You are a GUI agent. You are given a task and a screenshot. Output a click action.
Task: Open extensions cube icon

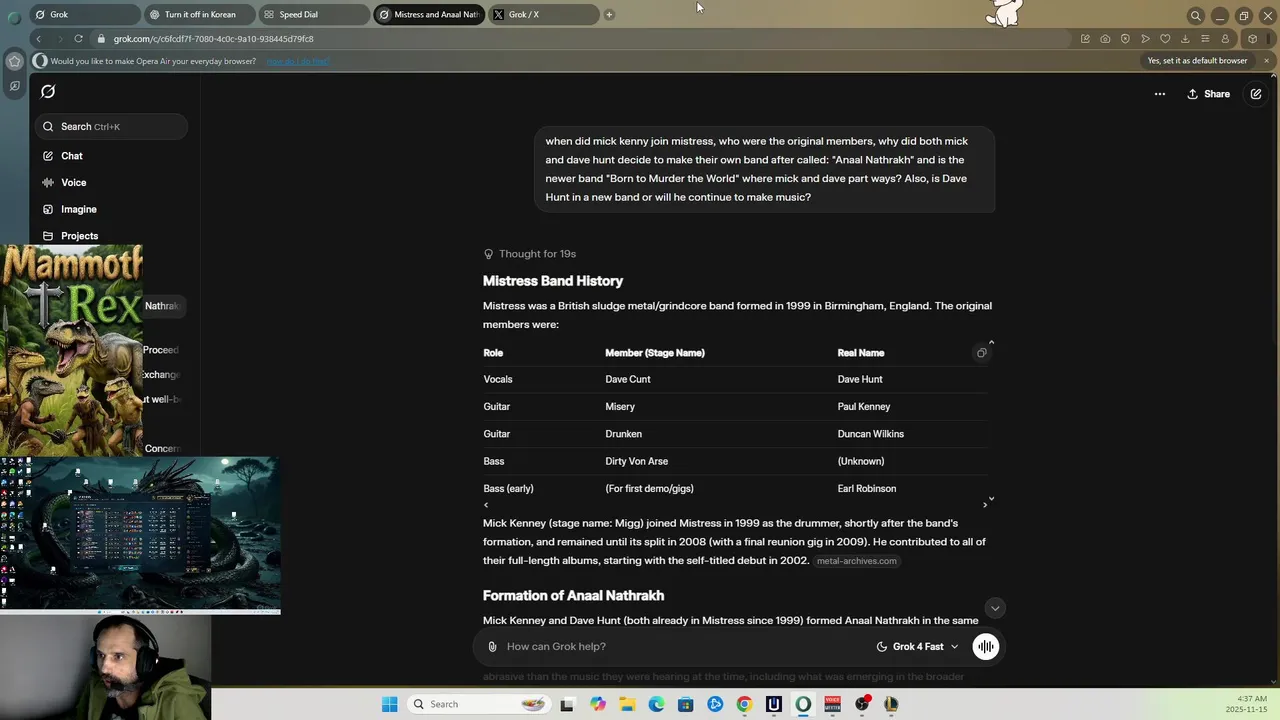1252,39
